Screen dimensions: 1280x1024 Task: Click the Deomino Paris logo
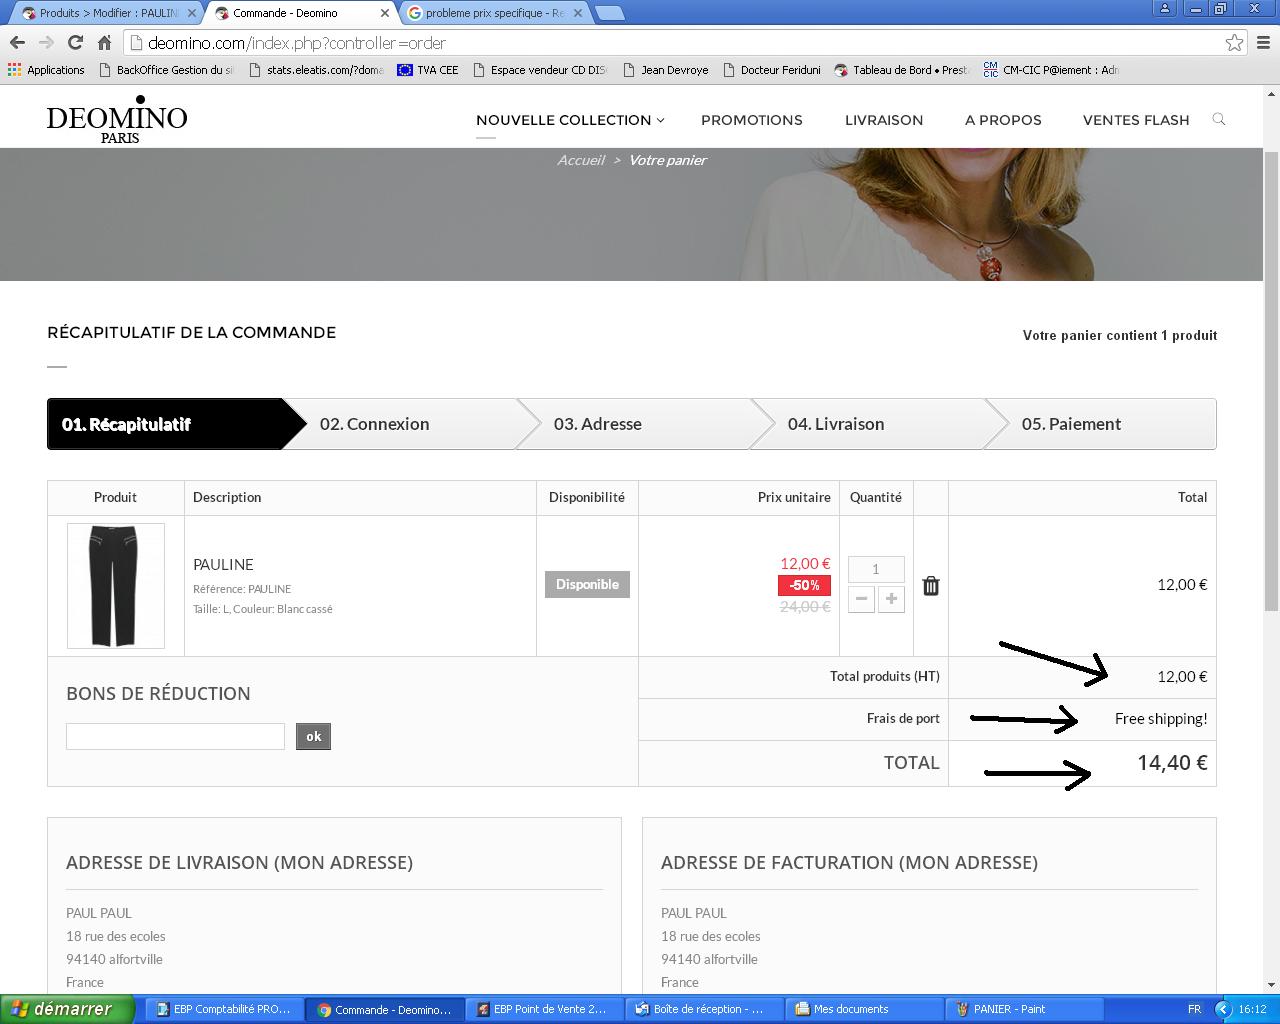point(117,120)
